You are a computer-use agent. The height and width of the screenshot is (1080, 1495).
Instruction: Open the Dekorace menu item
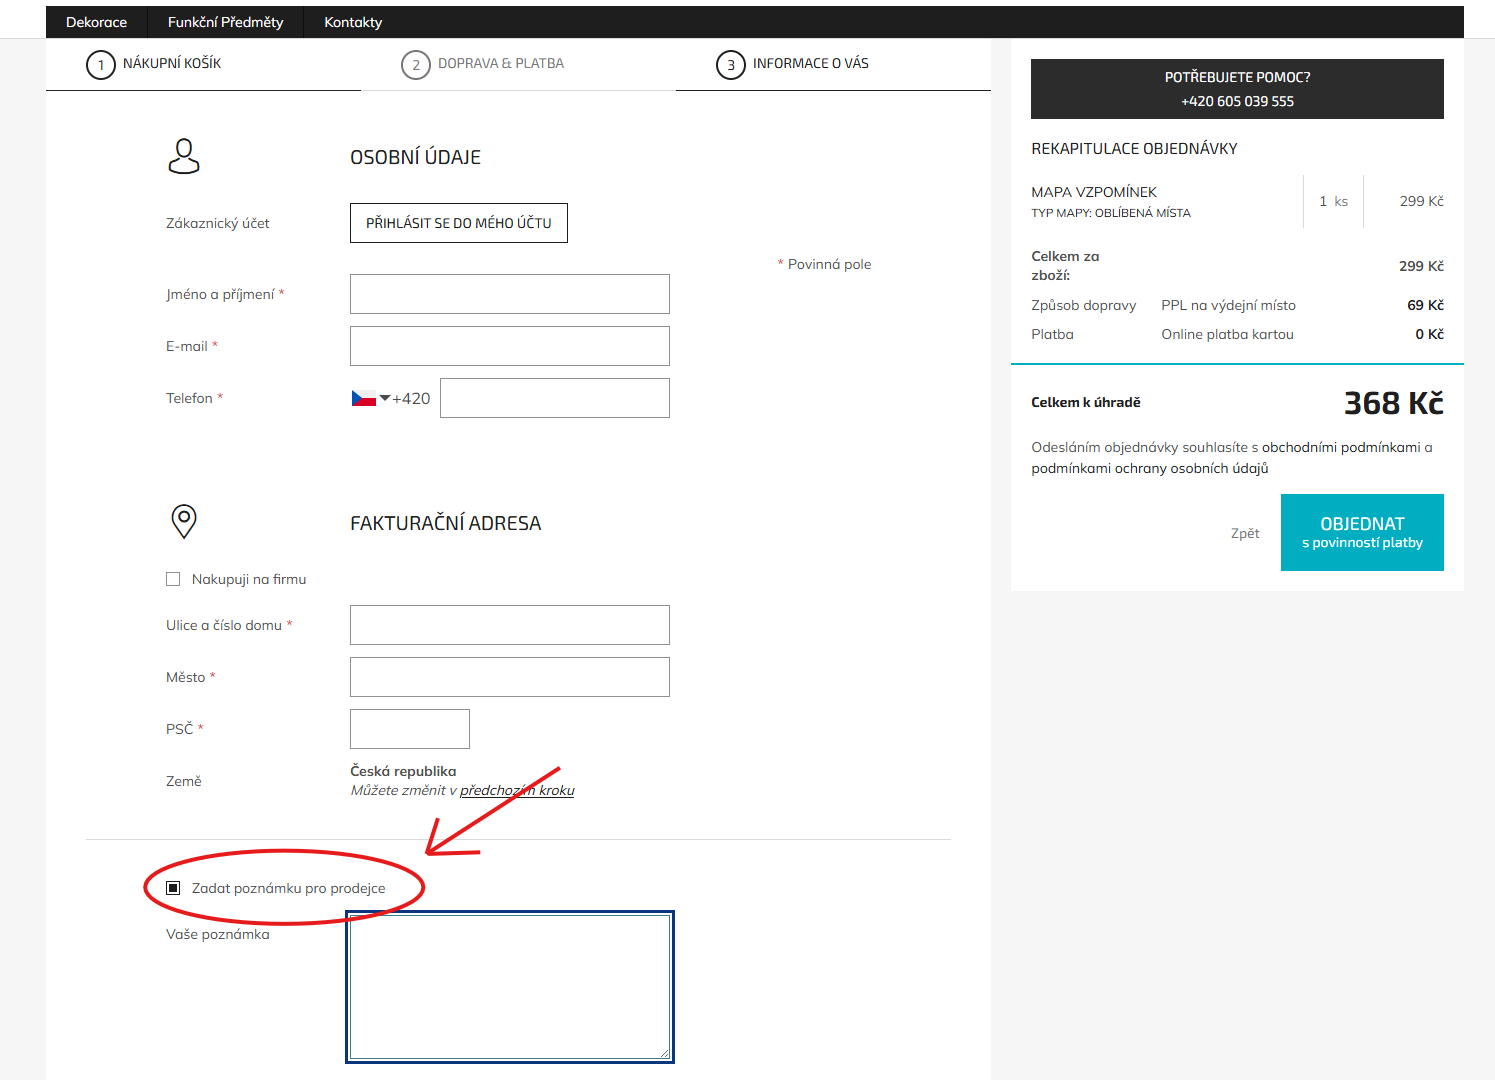97,22
